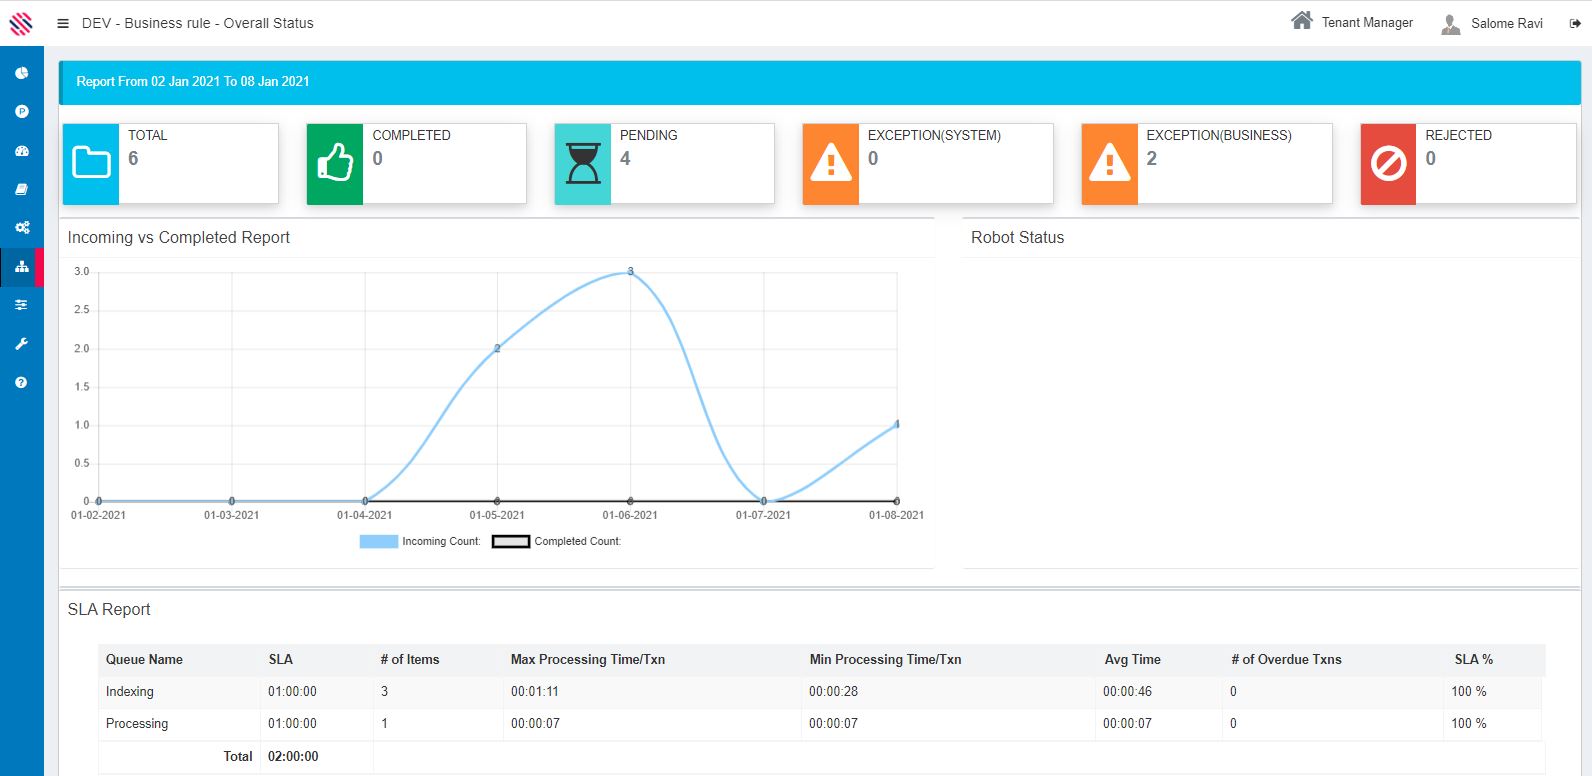The height and width of the screenshot is (776, 1592).
Task: Click the chart peak point at 01-06-2021
Action: (x=630, y=272)
